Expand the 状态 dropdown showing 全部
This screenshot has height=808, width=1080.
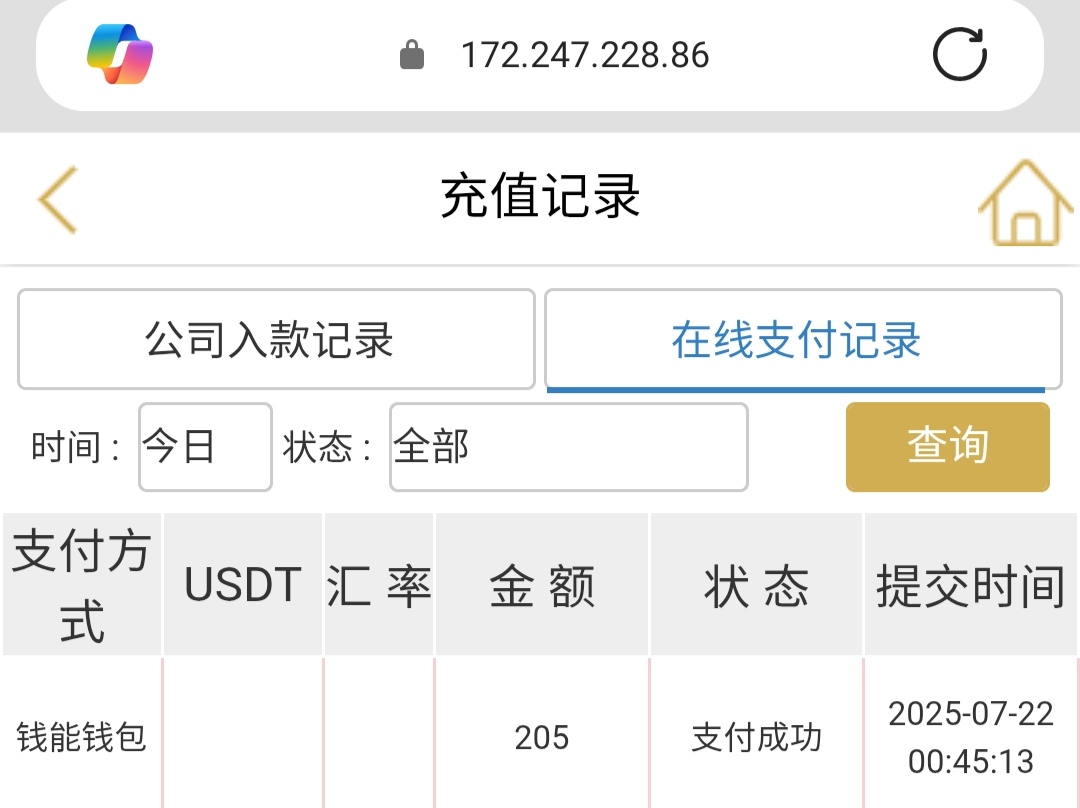(568, 447)
